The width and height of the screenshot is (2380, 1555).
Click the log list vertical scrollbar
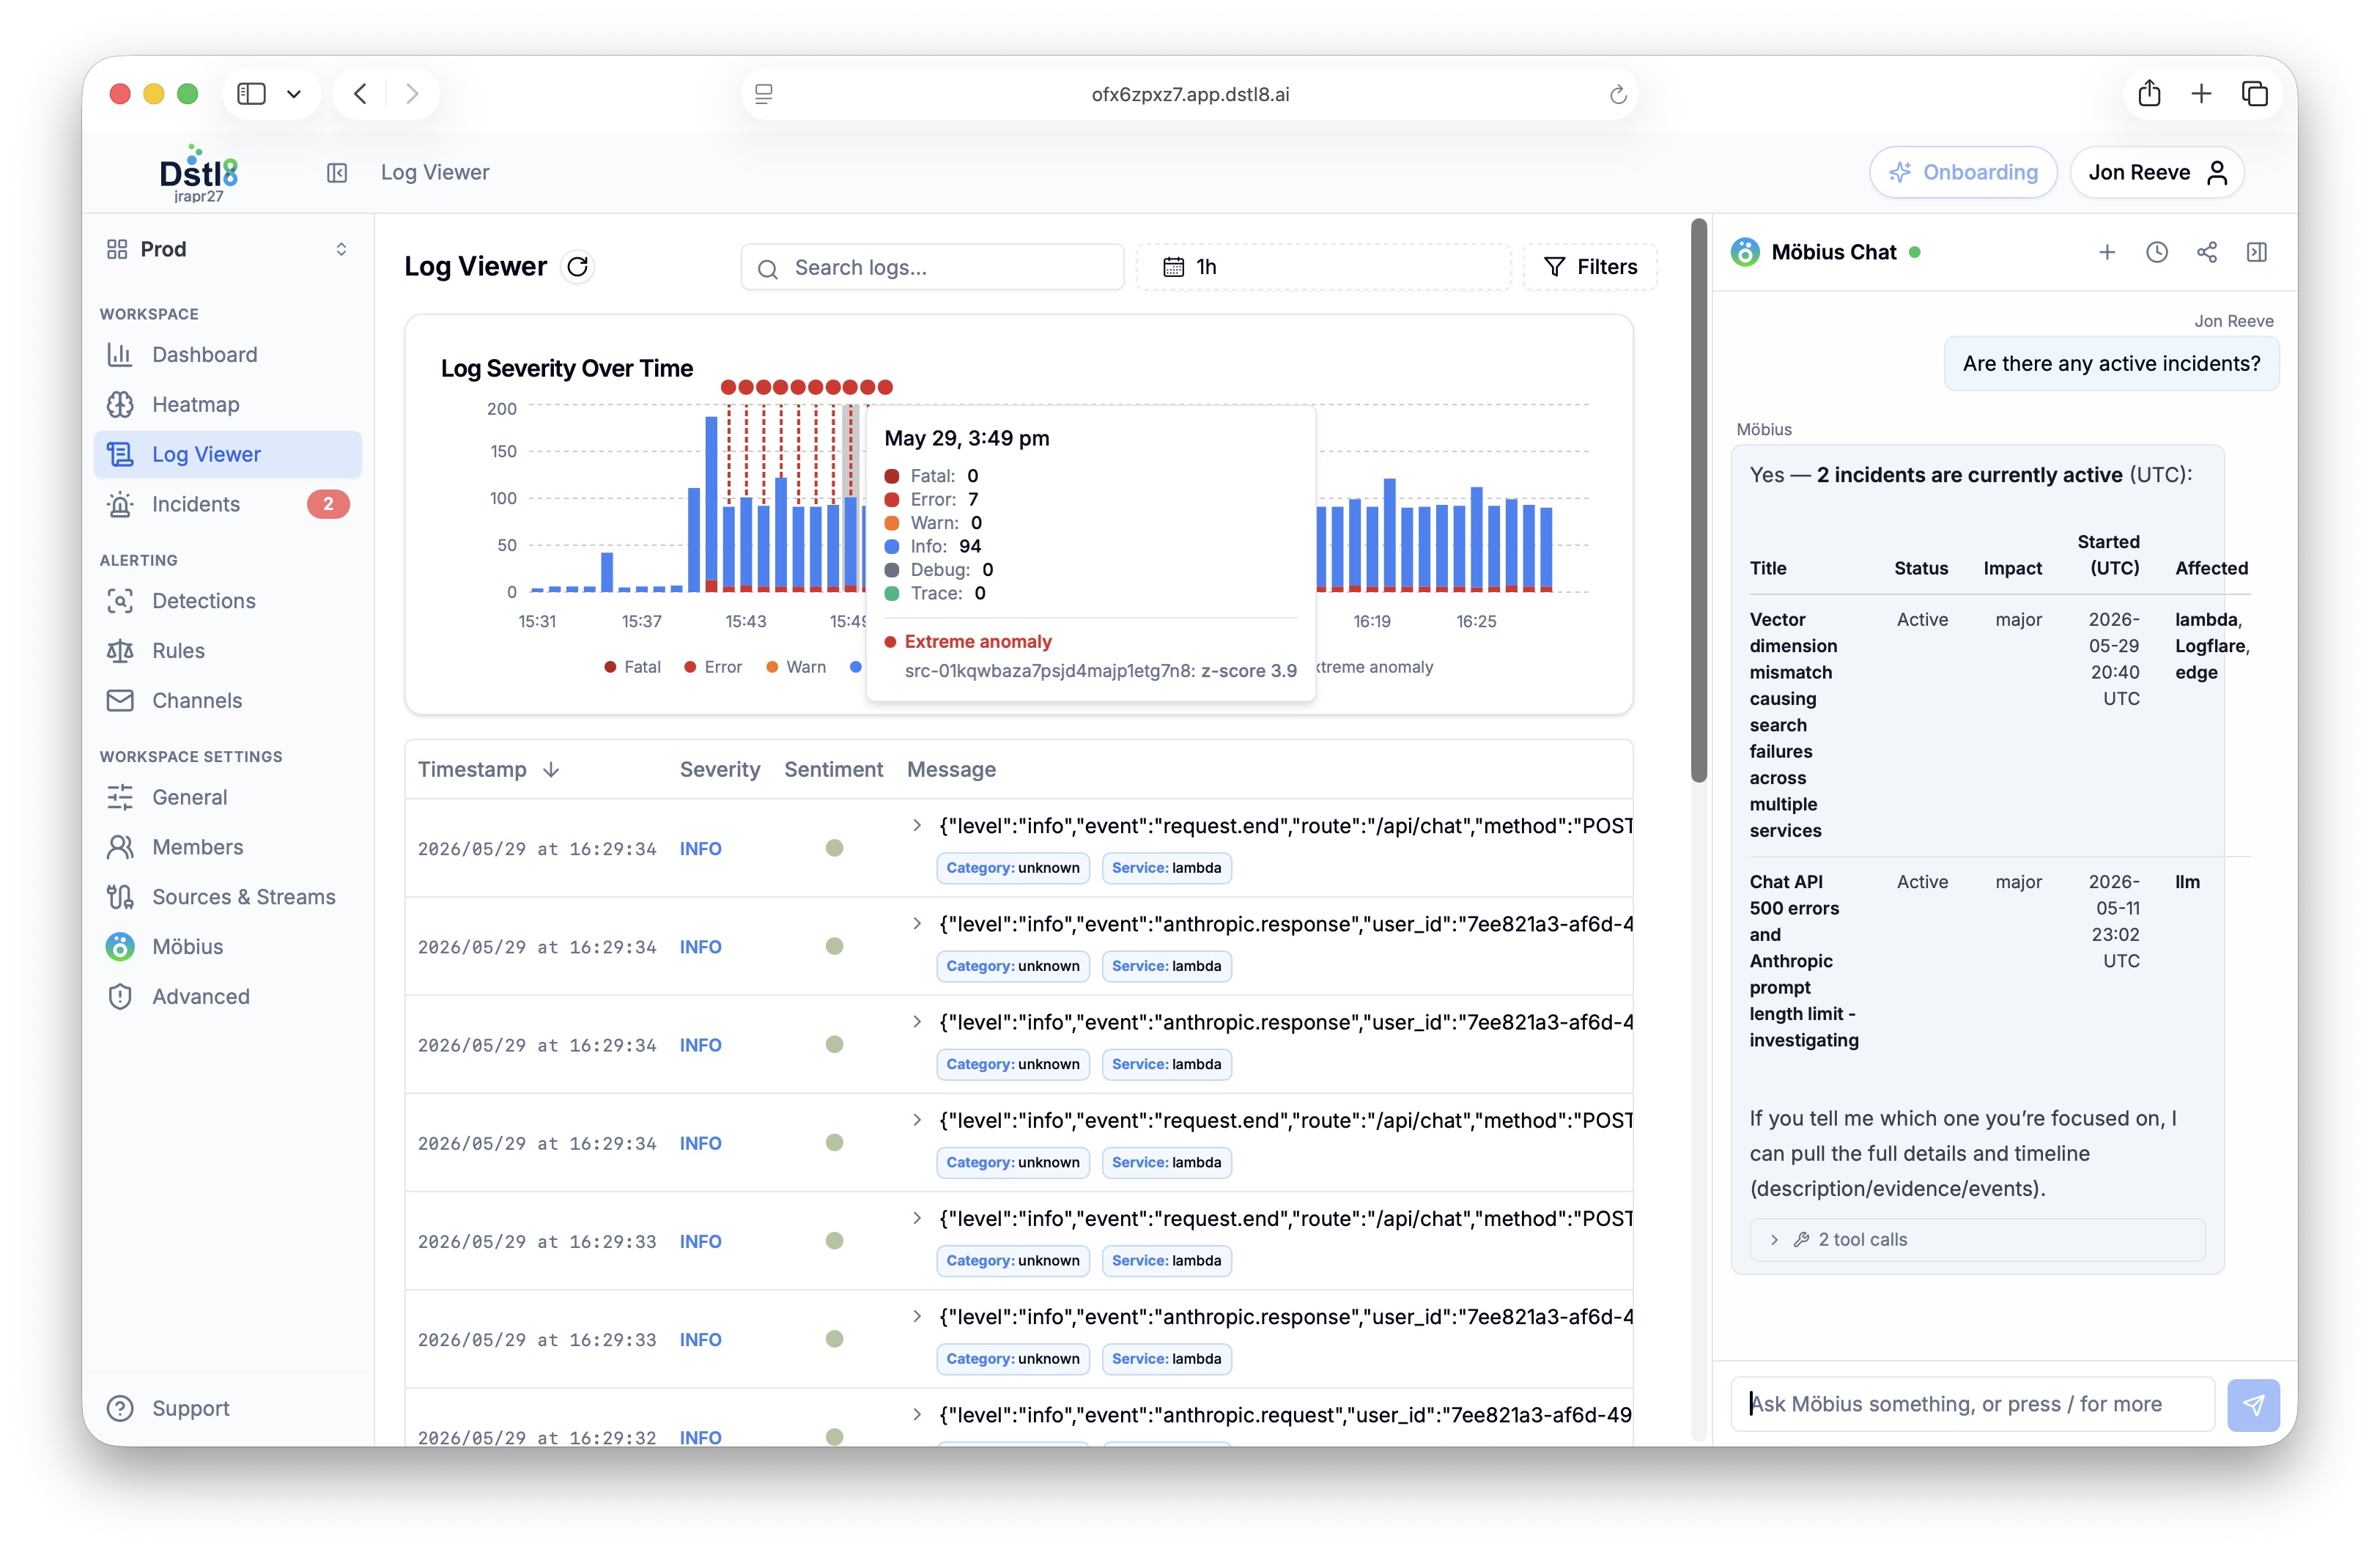(x=1698, y=500)
